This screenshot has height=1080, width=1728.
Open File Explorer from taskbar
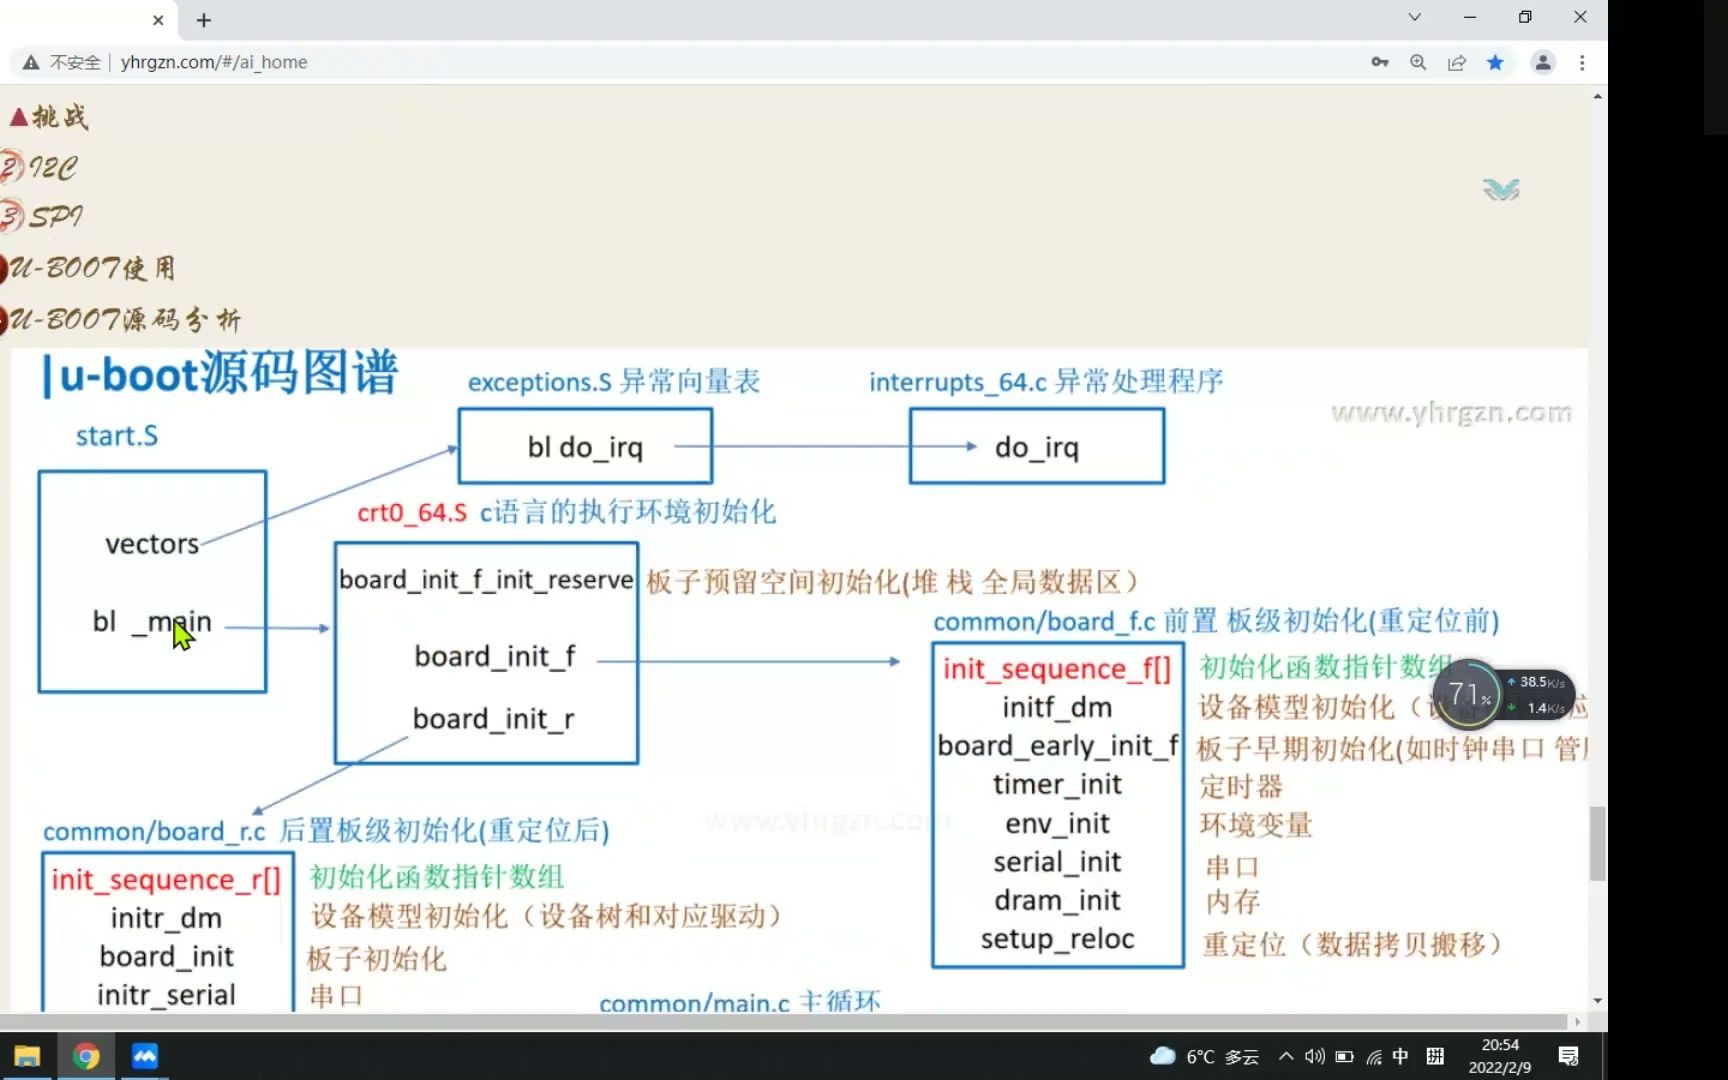pos(27,1056)
